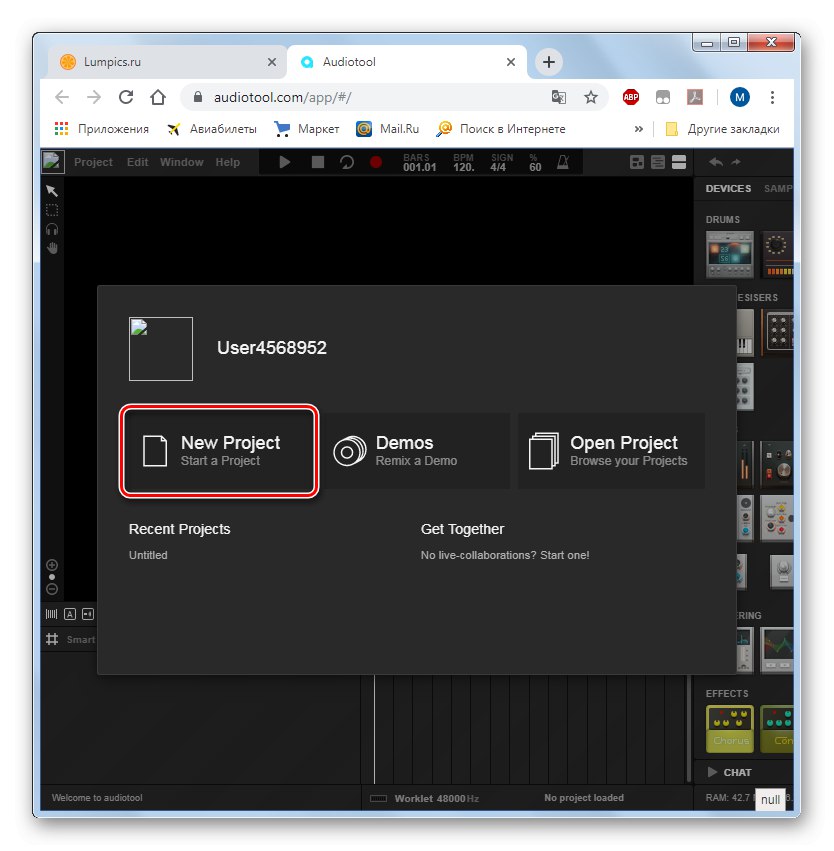
Task: Click the percent value 60
Action: 535,167
